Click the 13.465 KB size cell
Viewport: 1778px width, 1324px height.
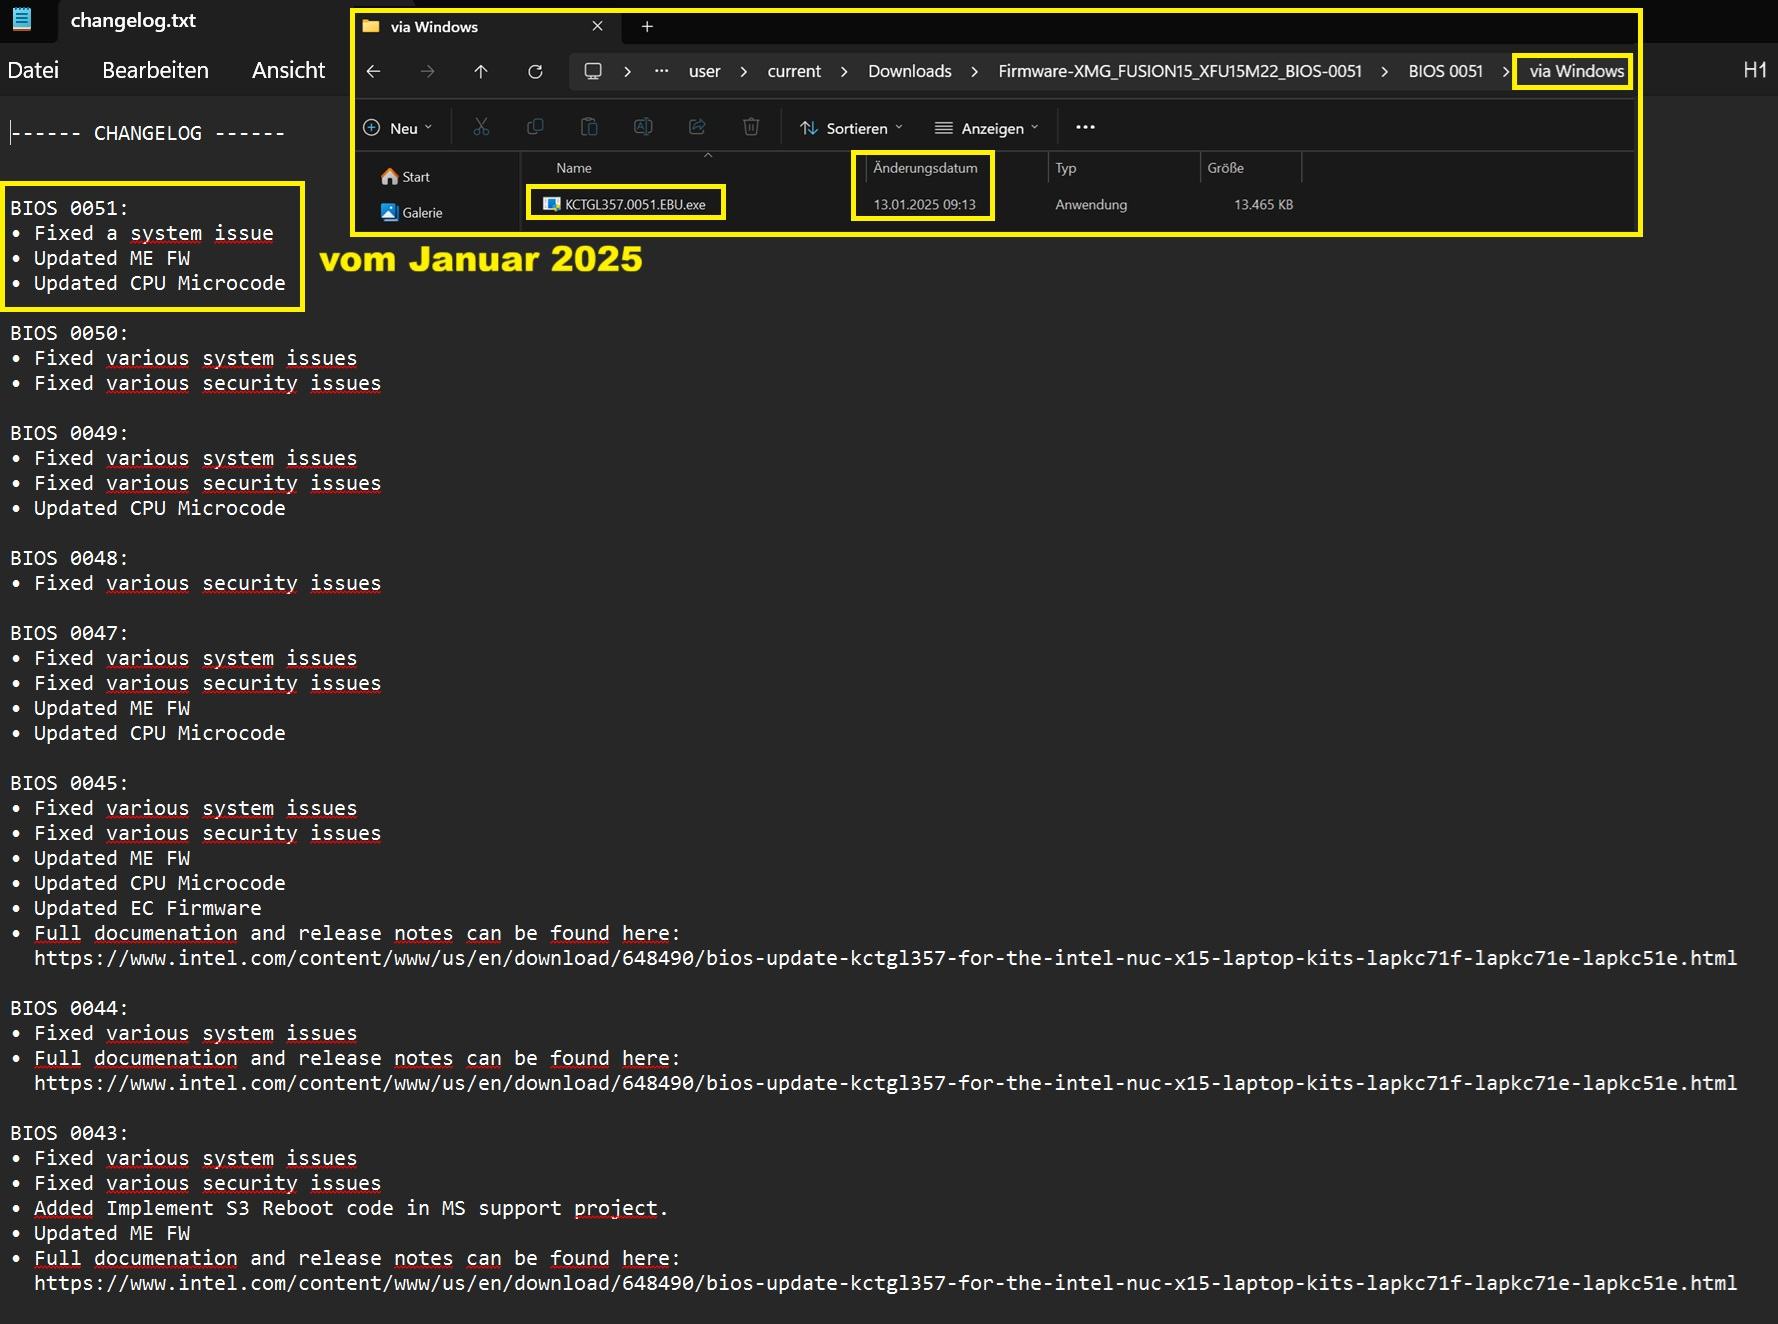(x=1263, y=204)
